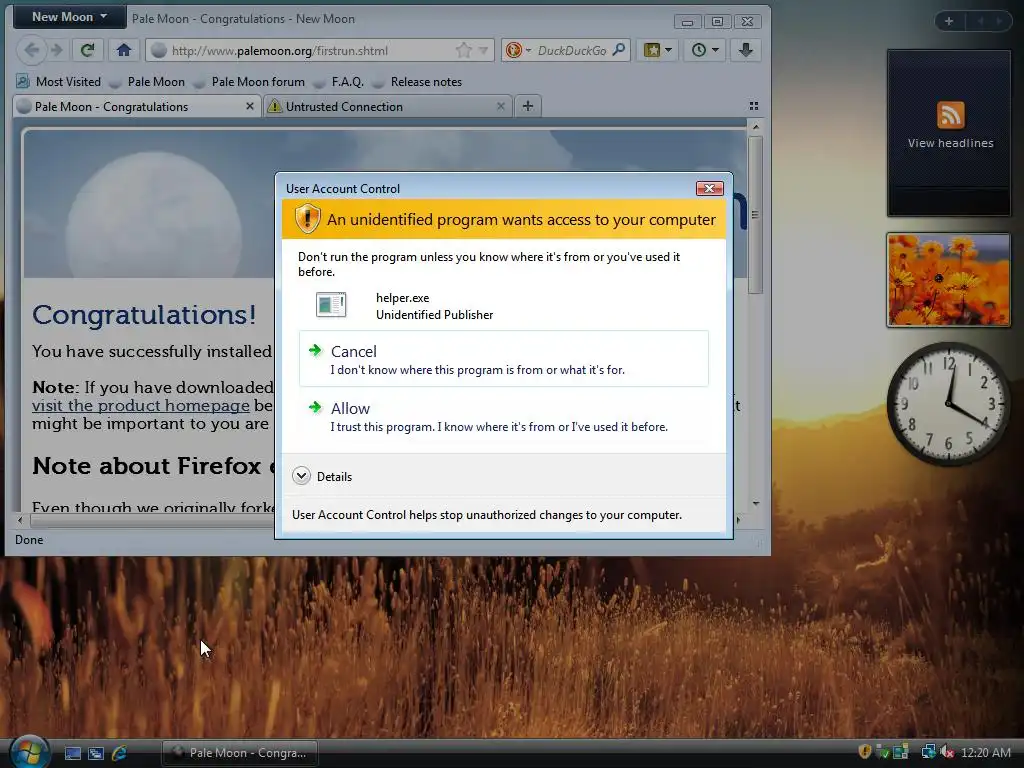The width and height of the screenshot is (1024, 768).
Task: Maximize the Pale Moon browser window
Action: click(717, 22)
